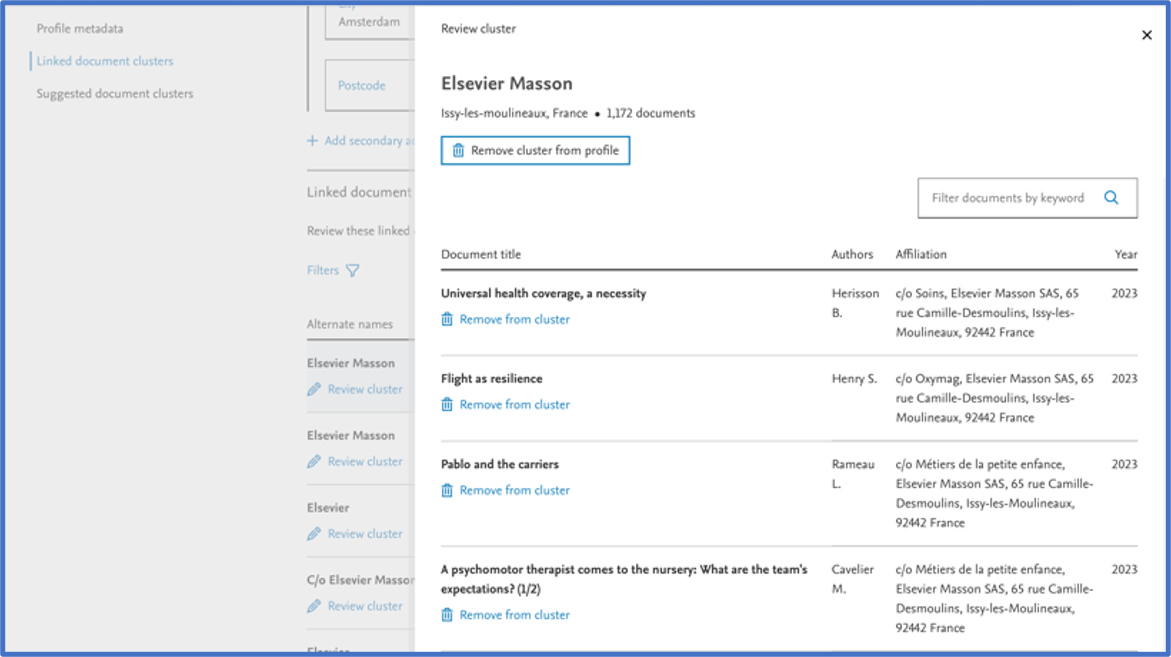Click the Alternate names column header
This screenshot has width=1171, height=657.
[x=350, y=324]
